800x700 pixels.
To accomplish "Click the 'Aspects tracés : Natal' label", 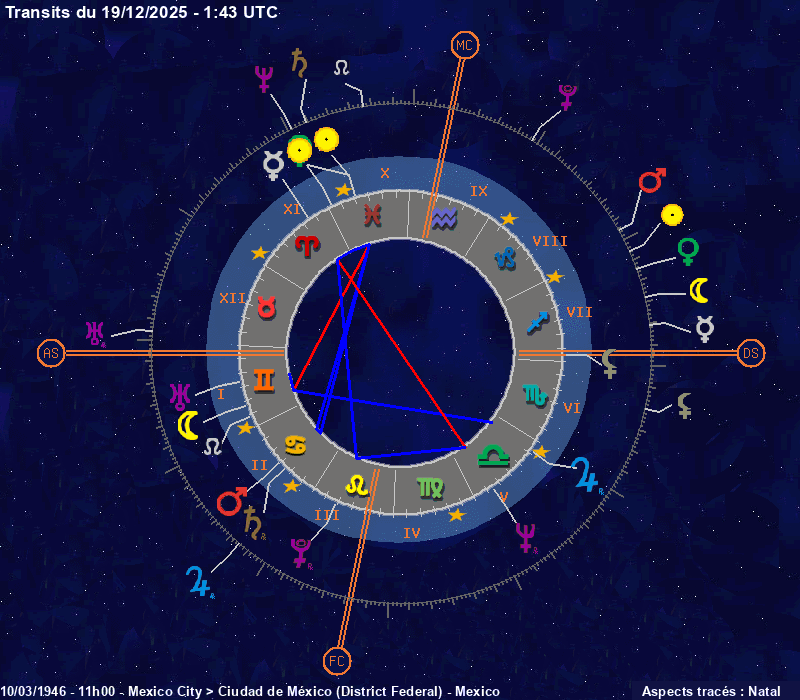I will click(710, 691).
